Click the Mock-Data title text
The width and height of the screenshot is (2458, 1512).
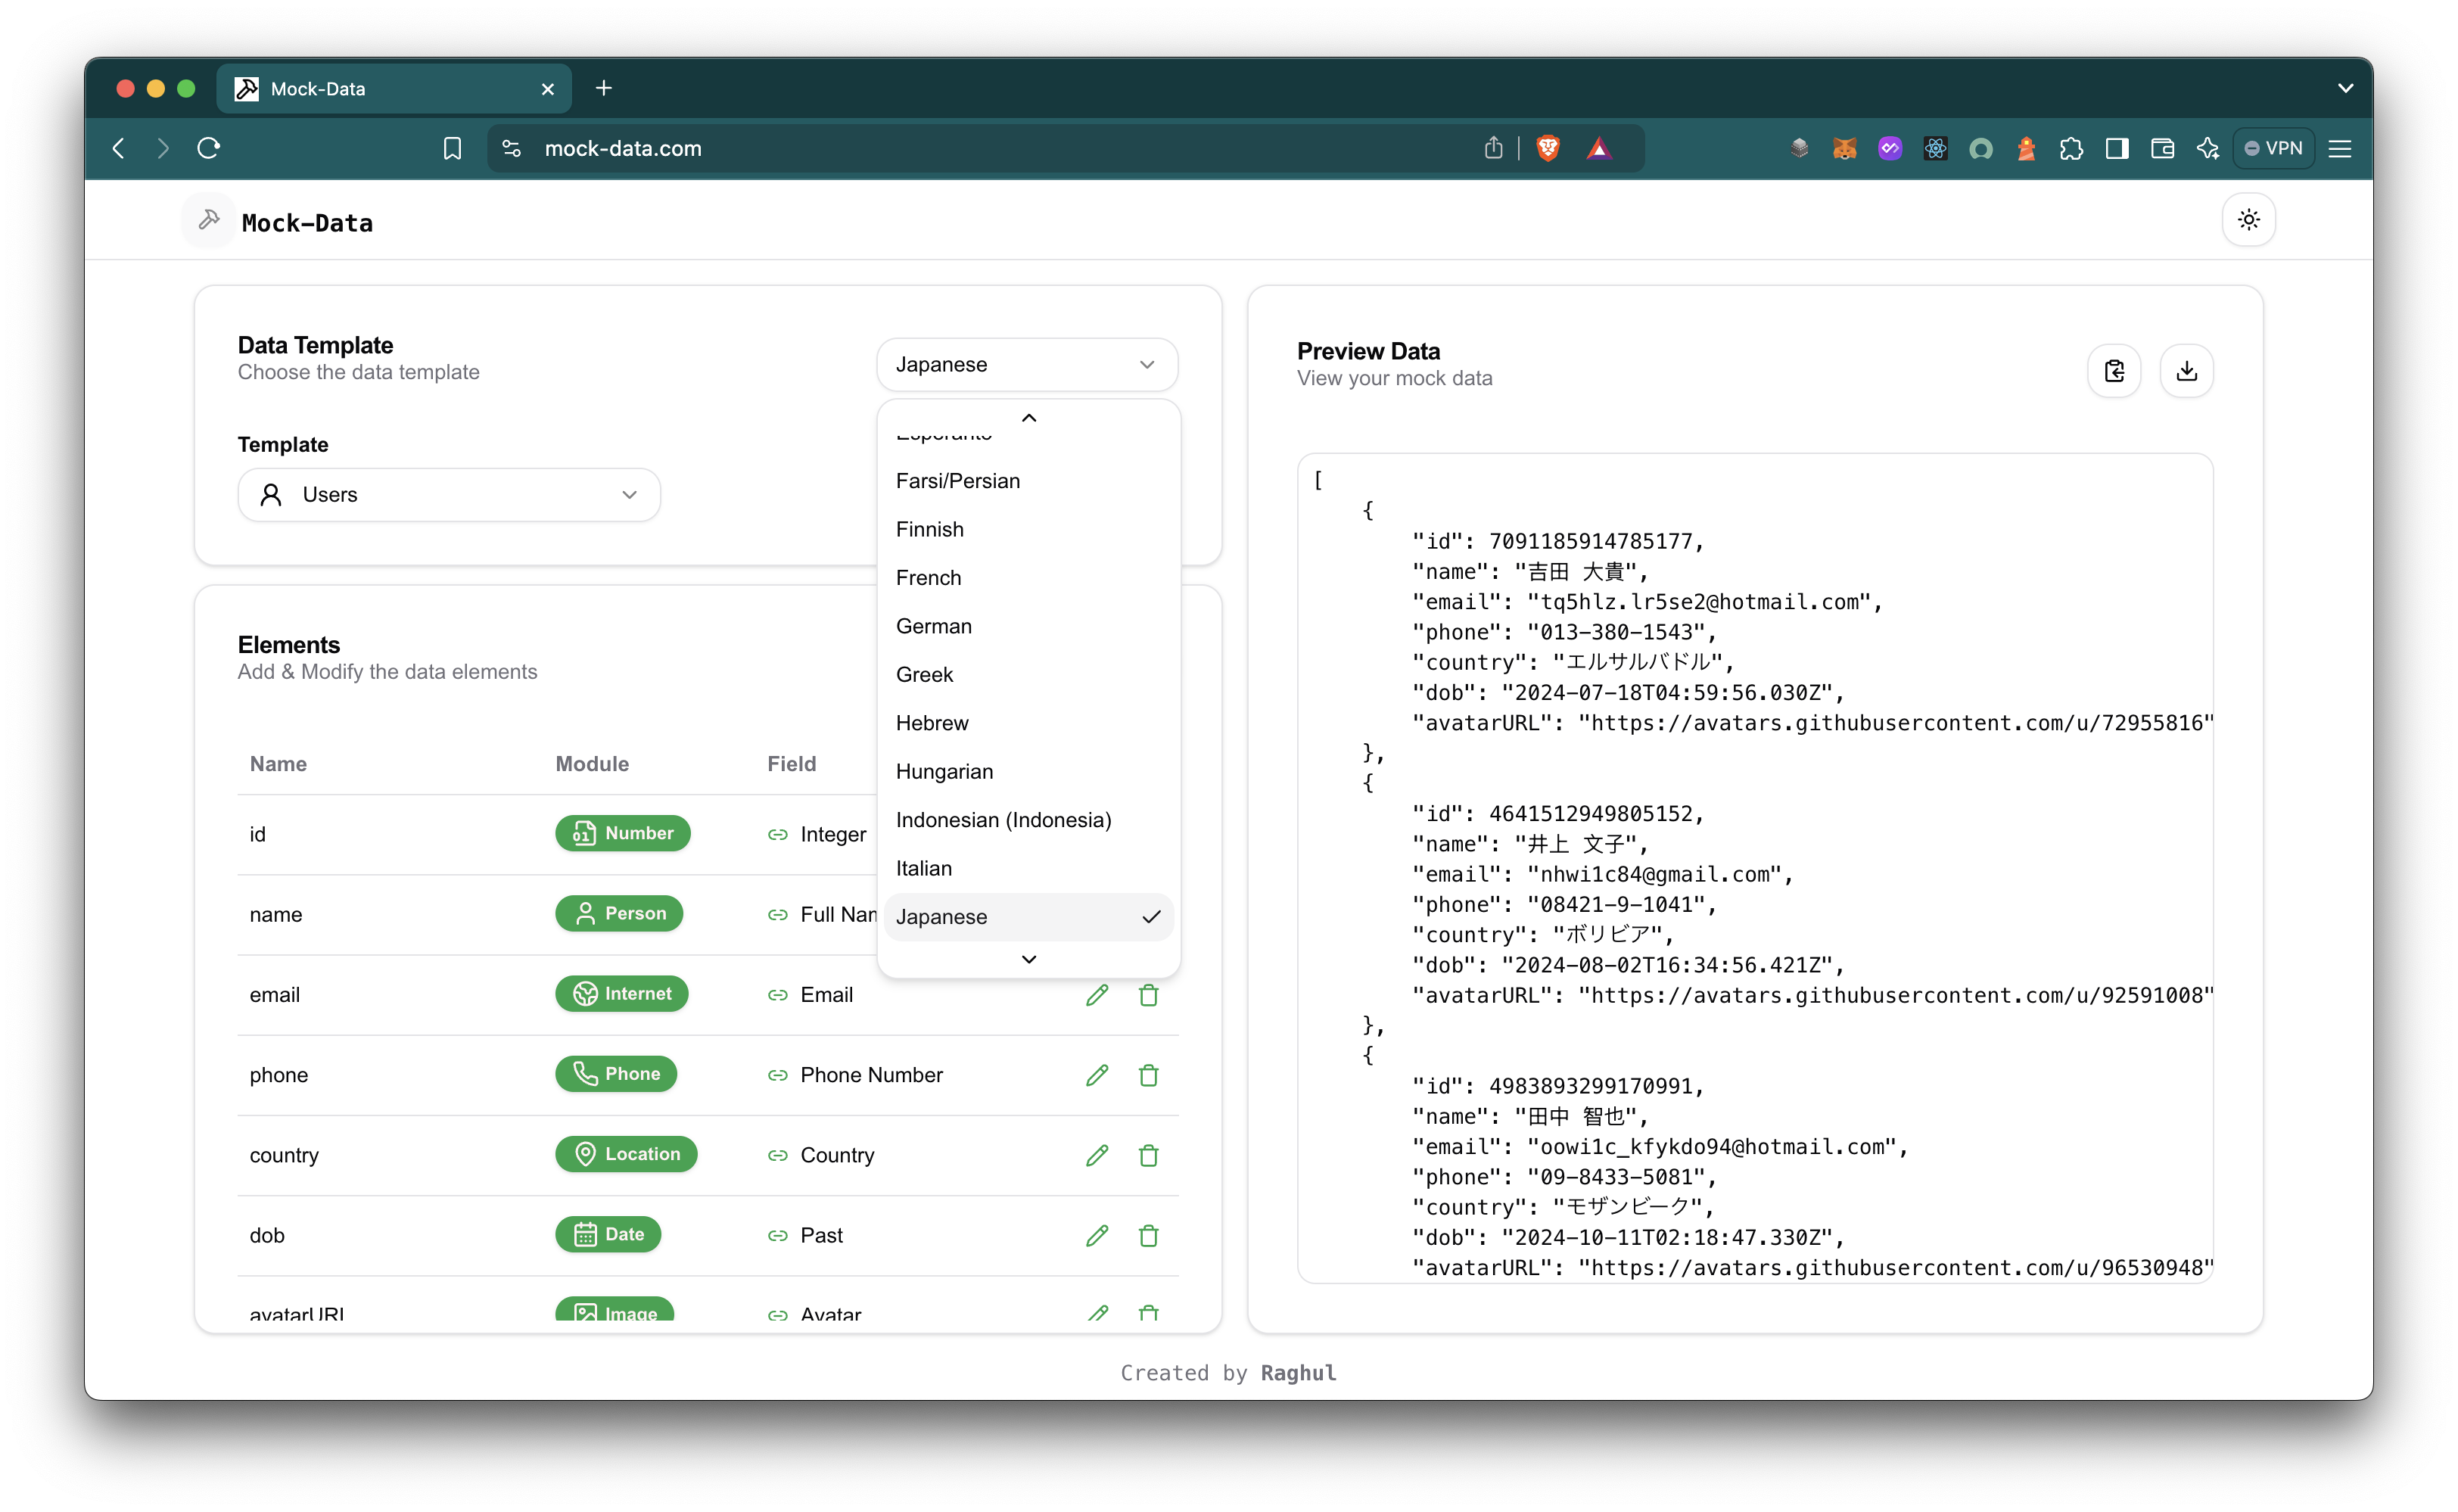[x=307, y=222]
